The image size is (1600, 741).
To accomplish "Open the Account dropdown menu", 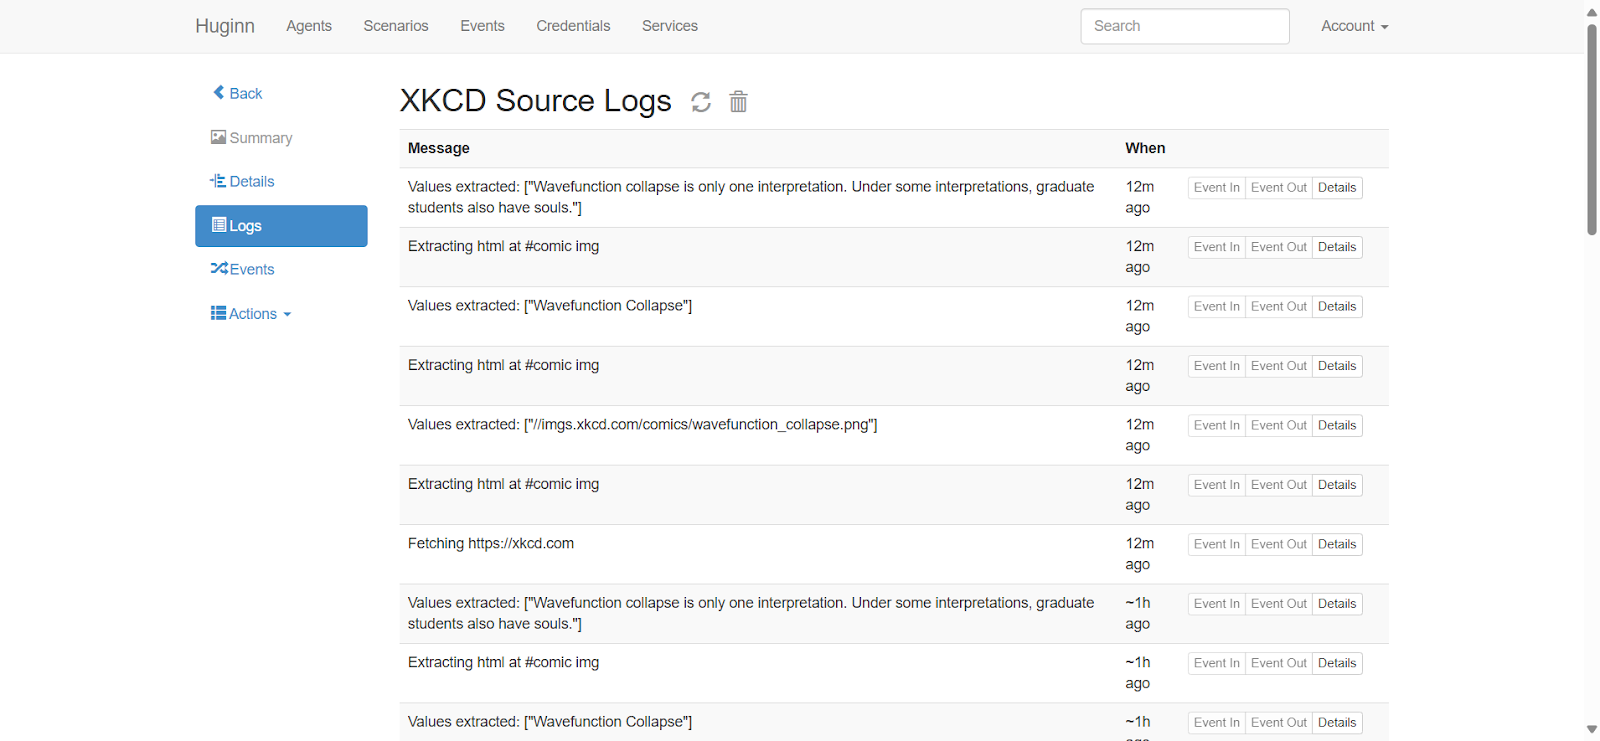I will 1355,26.
